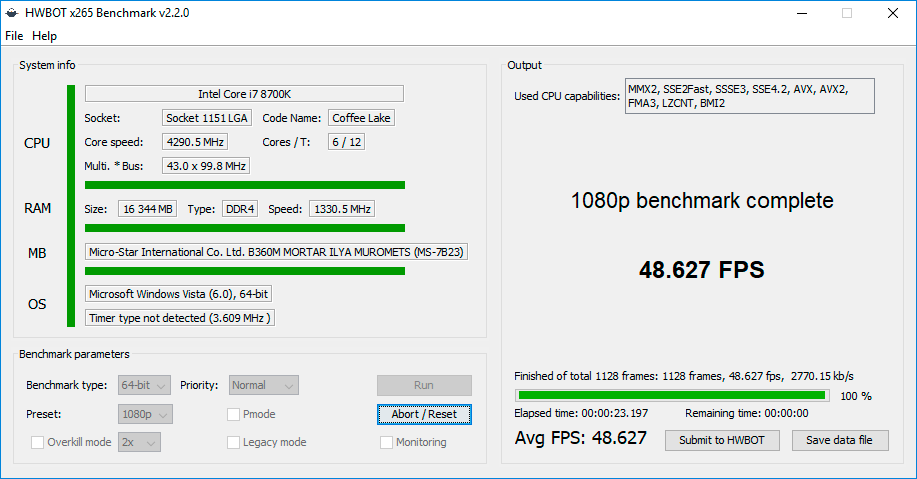Screen dimensions: 917x479
Task: Select the motherboard name field
Action: coord(277,252)
